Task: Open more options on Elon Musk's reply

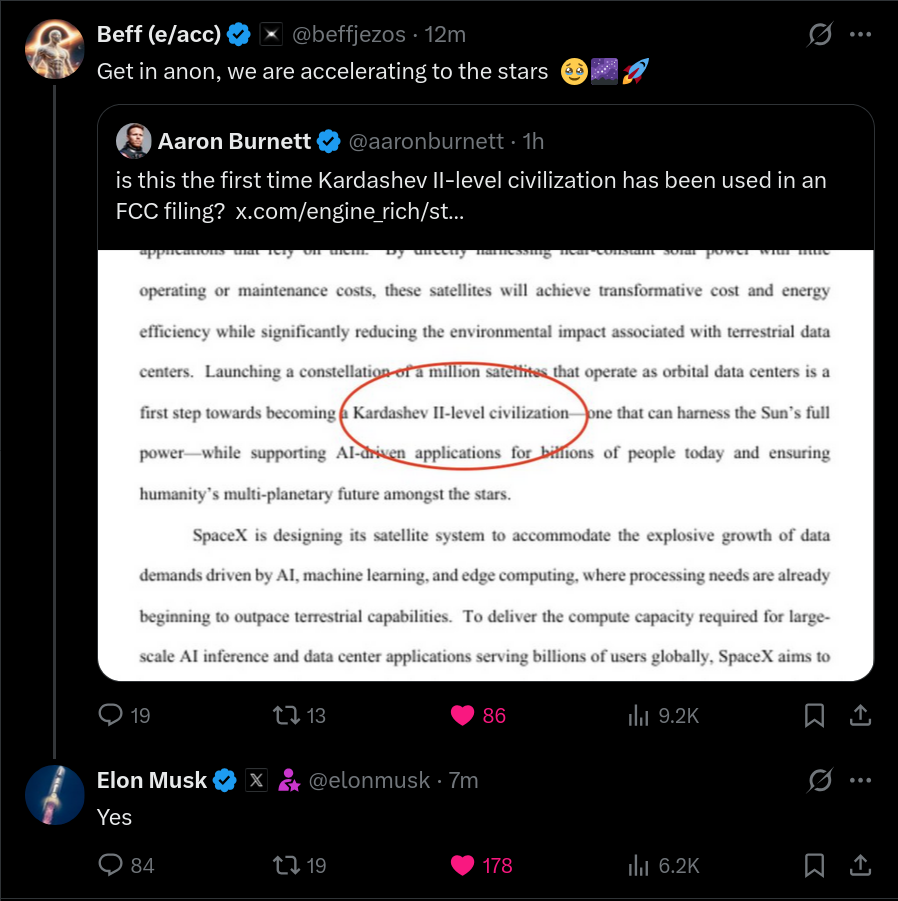Action: tap(860, 780)
